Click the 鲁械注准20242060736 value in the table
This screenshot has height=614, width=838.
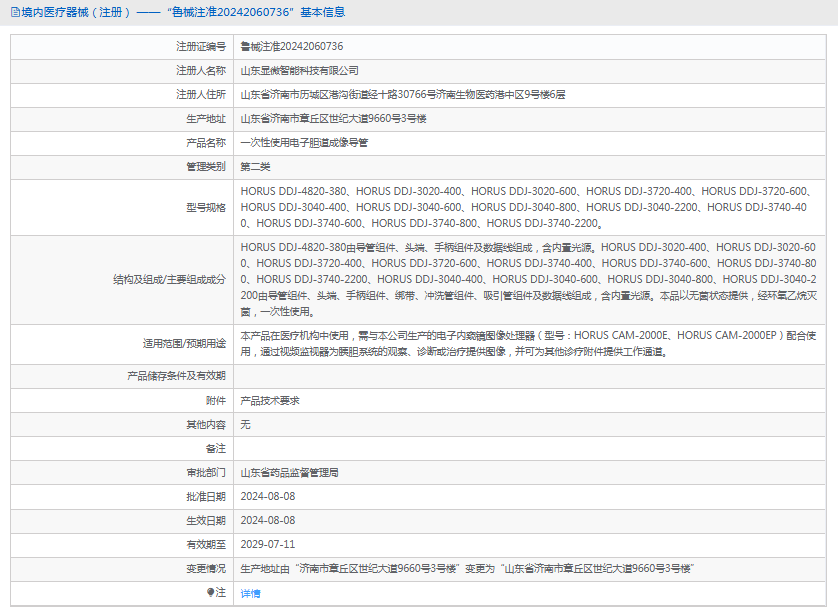pos(292,47)
